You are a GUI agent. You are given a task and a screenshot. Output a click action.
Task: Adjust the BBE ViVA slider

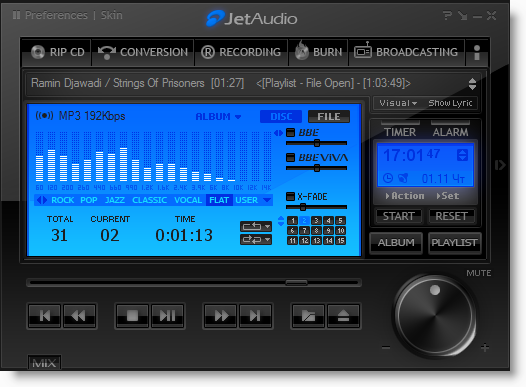pyautogui.click(x=317, y=168)
